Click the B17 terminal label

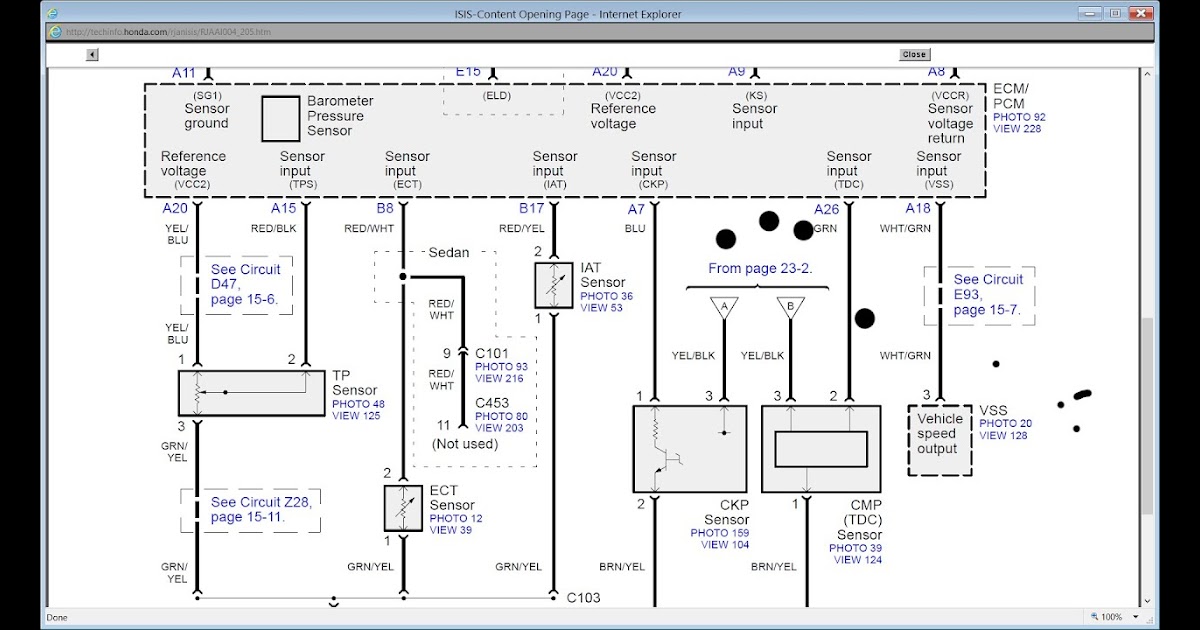tap(531, 209)
